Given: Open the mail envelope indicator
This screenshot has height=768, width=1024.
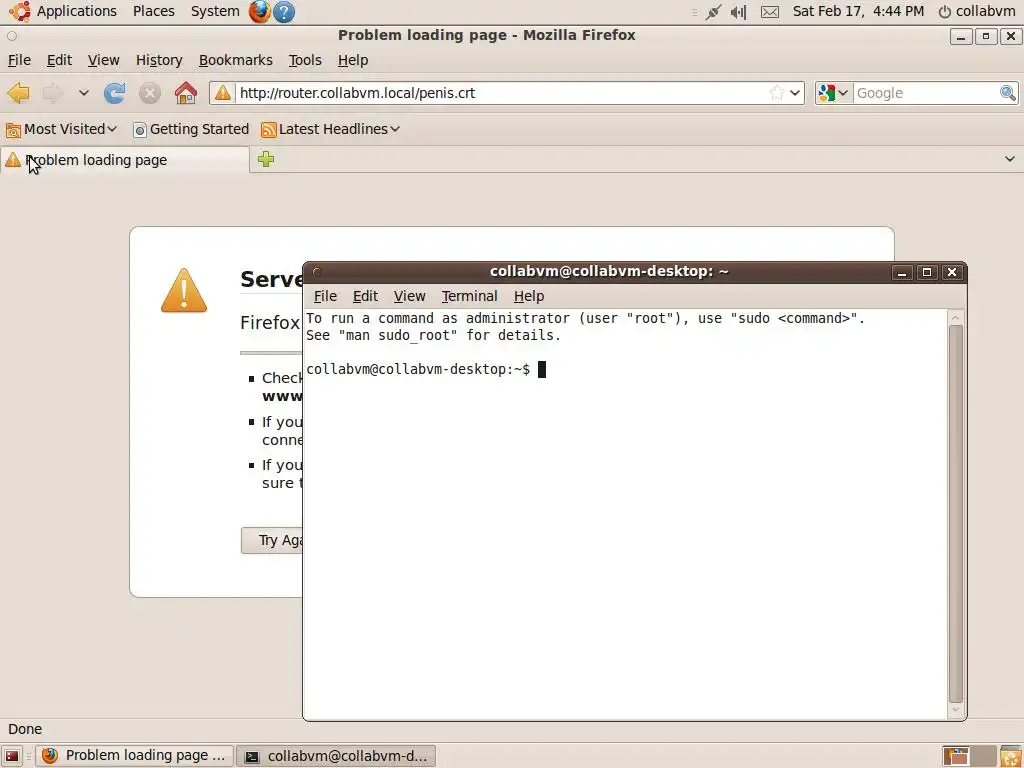Looking at the screenshot, I should tap(770, 12).
